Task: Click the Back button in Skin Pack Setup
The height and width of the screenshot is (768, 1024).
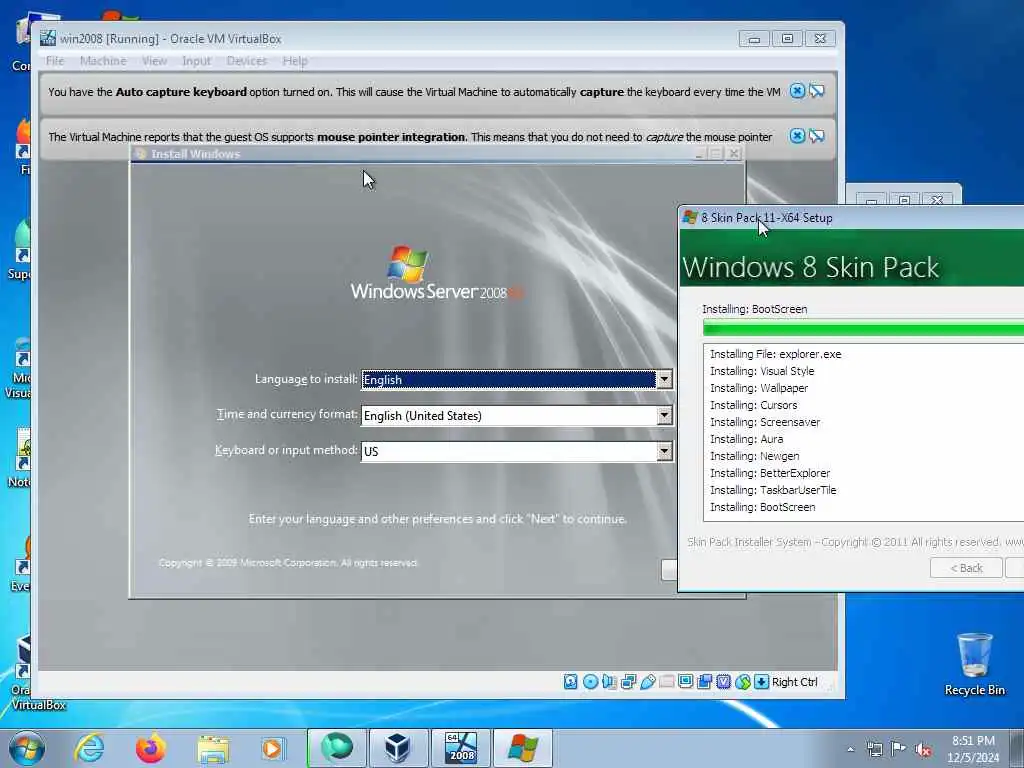Action: click(966, 568)
